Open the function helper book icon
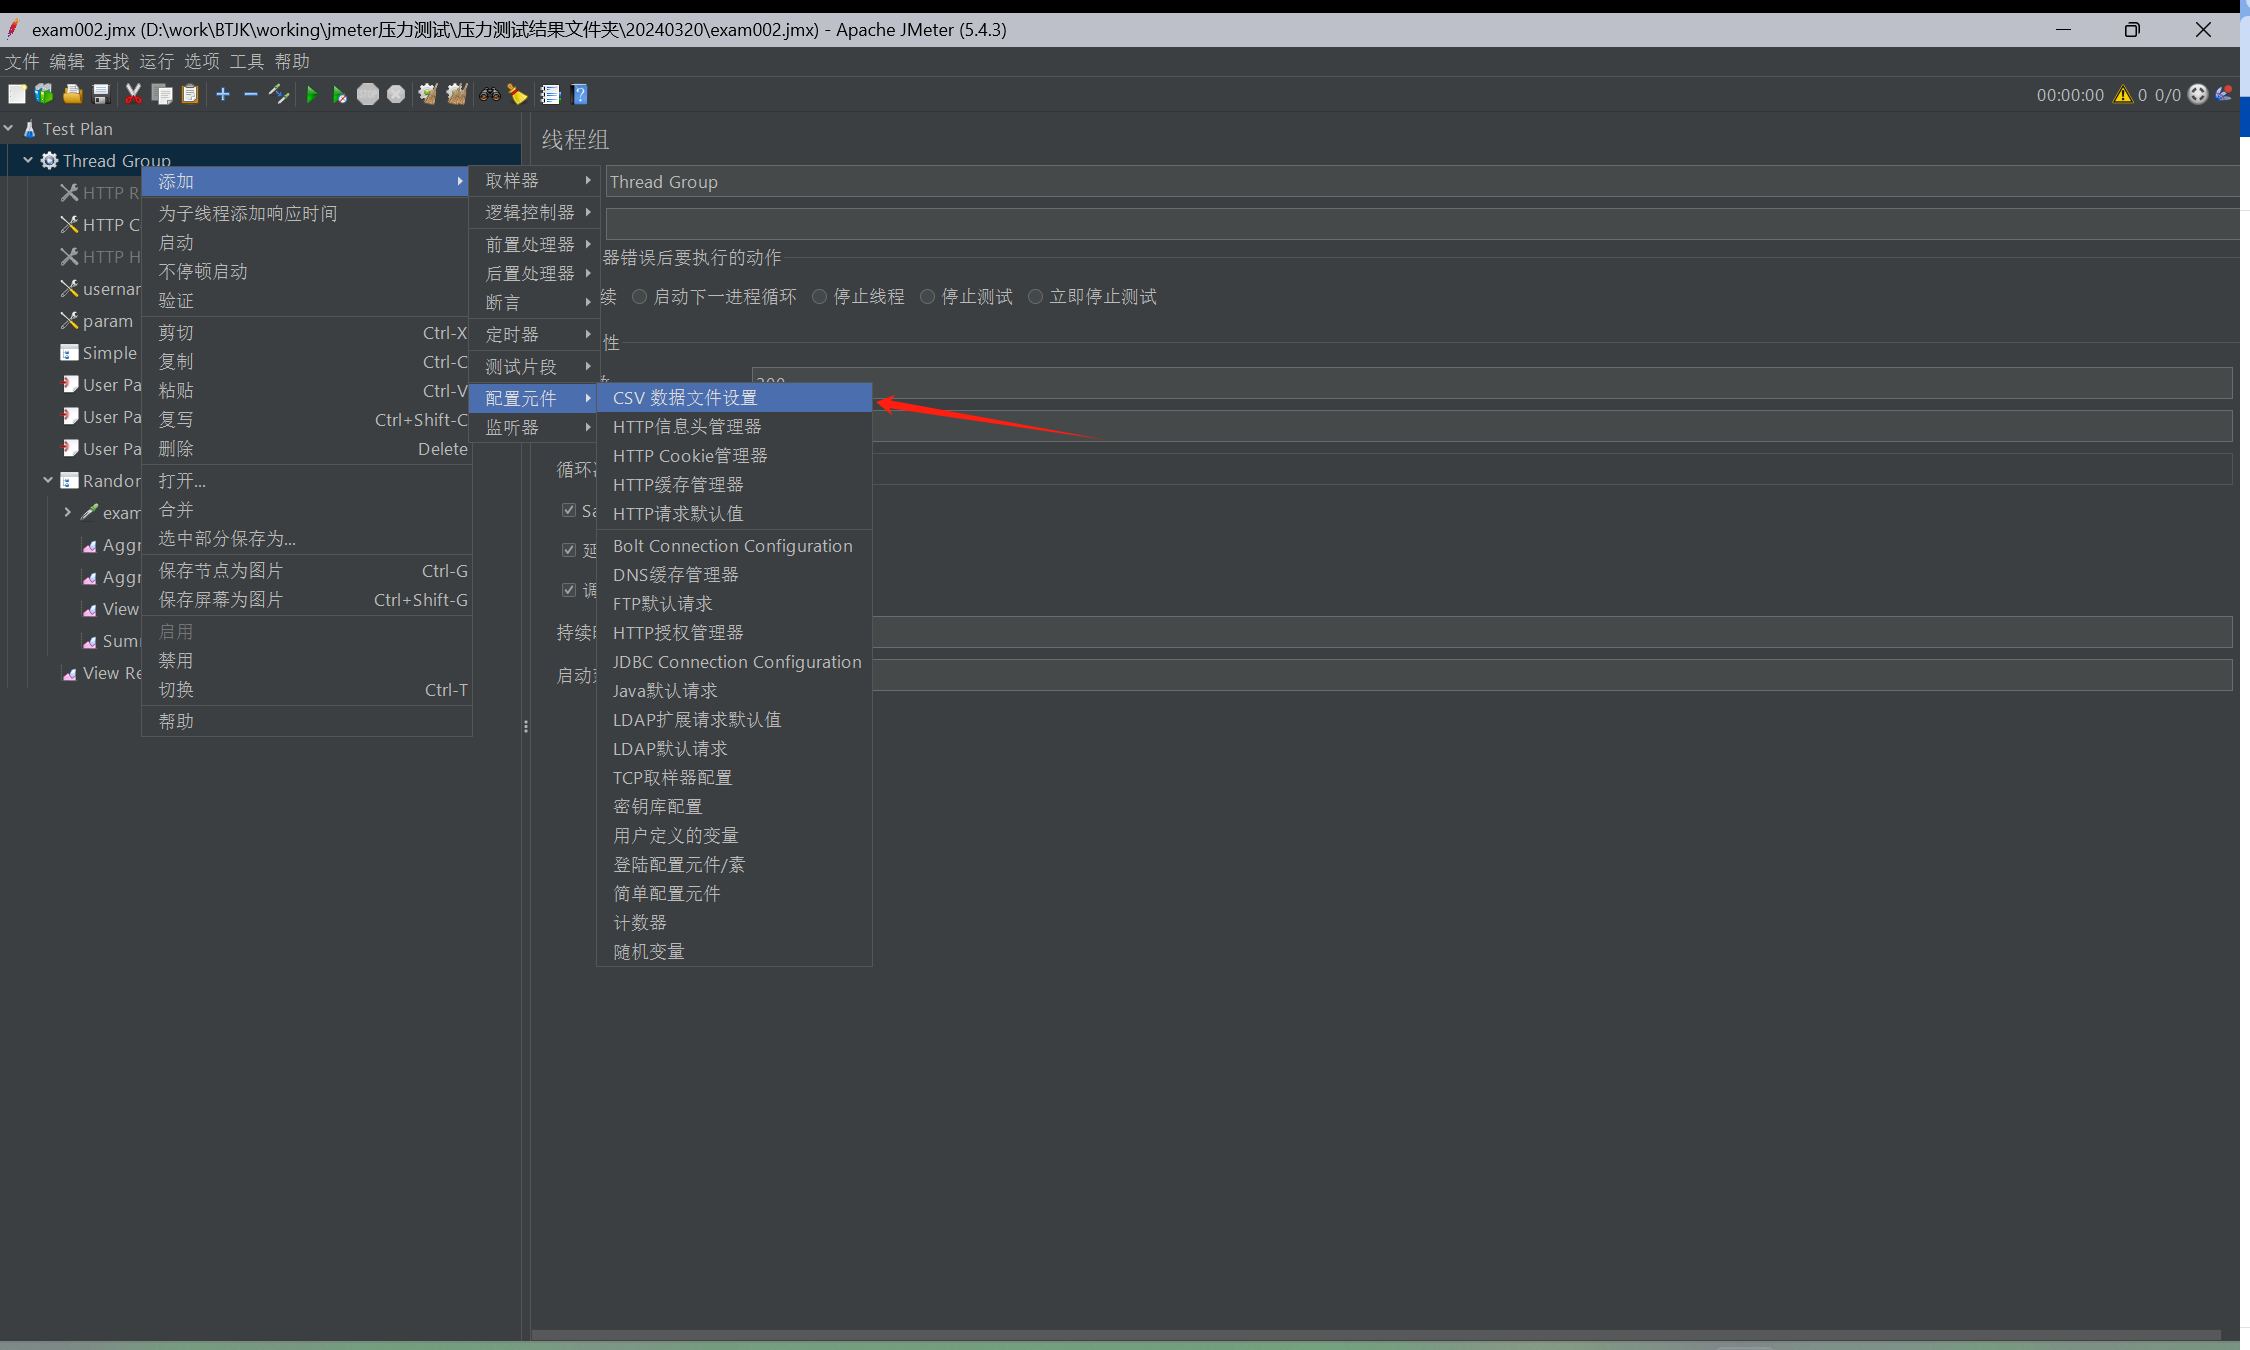This screenshot has height=1350, width=2250. point(550,94)
